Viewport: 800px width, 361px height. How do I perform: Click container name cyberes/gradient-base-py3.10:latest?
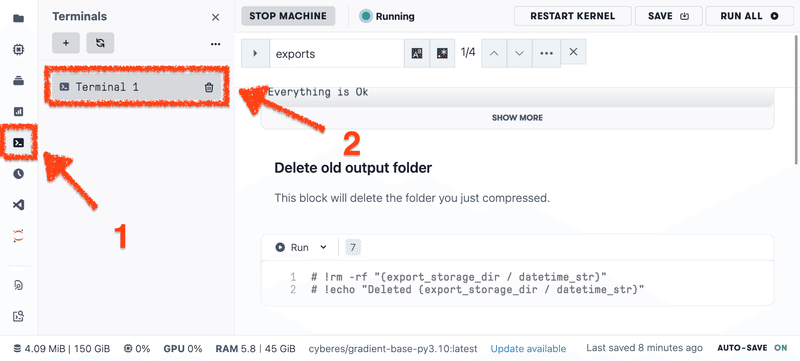pos(393,349)
